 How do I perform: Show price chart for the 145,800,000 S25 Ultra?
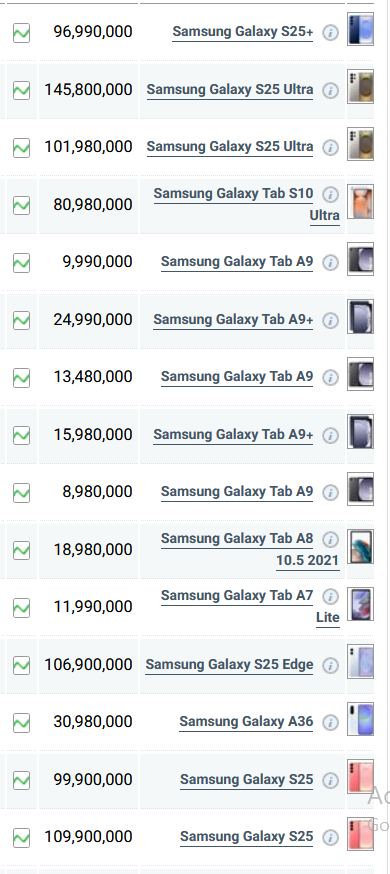pyautogui.click(x=21, y=90)
